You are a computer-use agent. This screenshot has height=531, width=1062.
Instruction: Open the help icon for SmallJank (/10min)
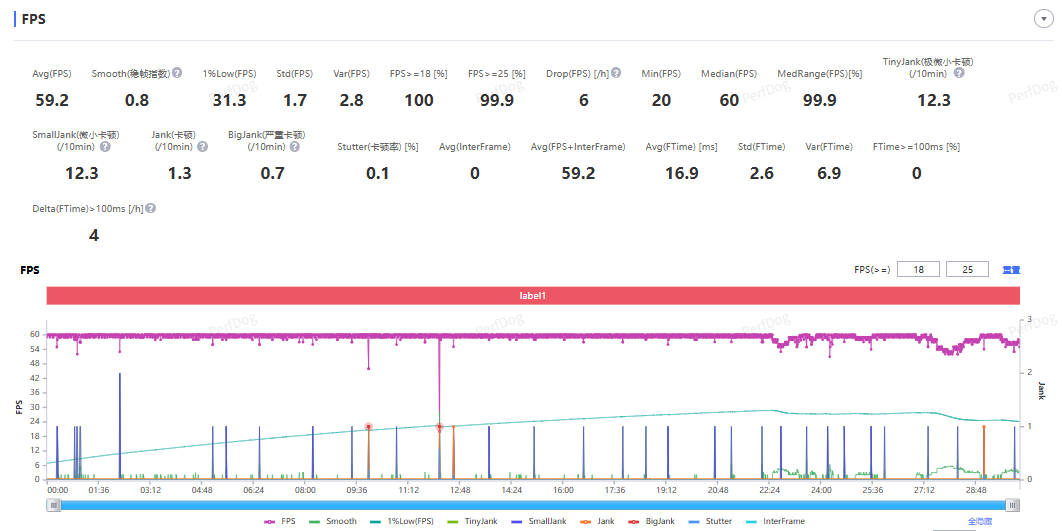106,146
